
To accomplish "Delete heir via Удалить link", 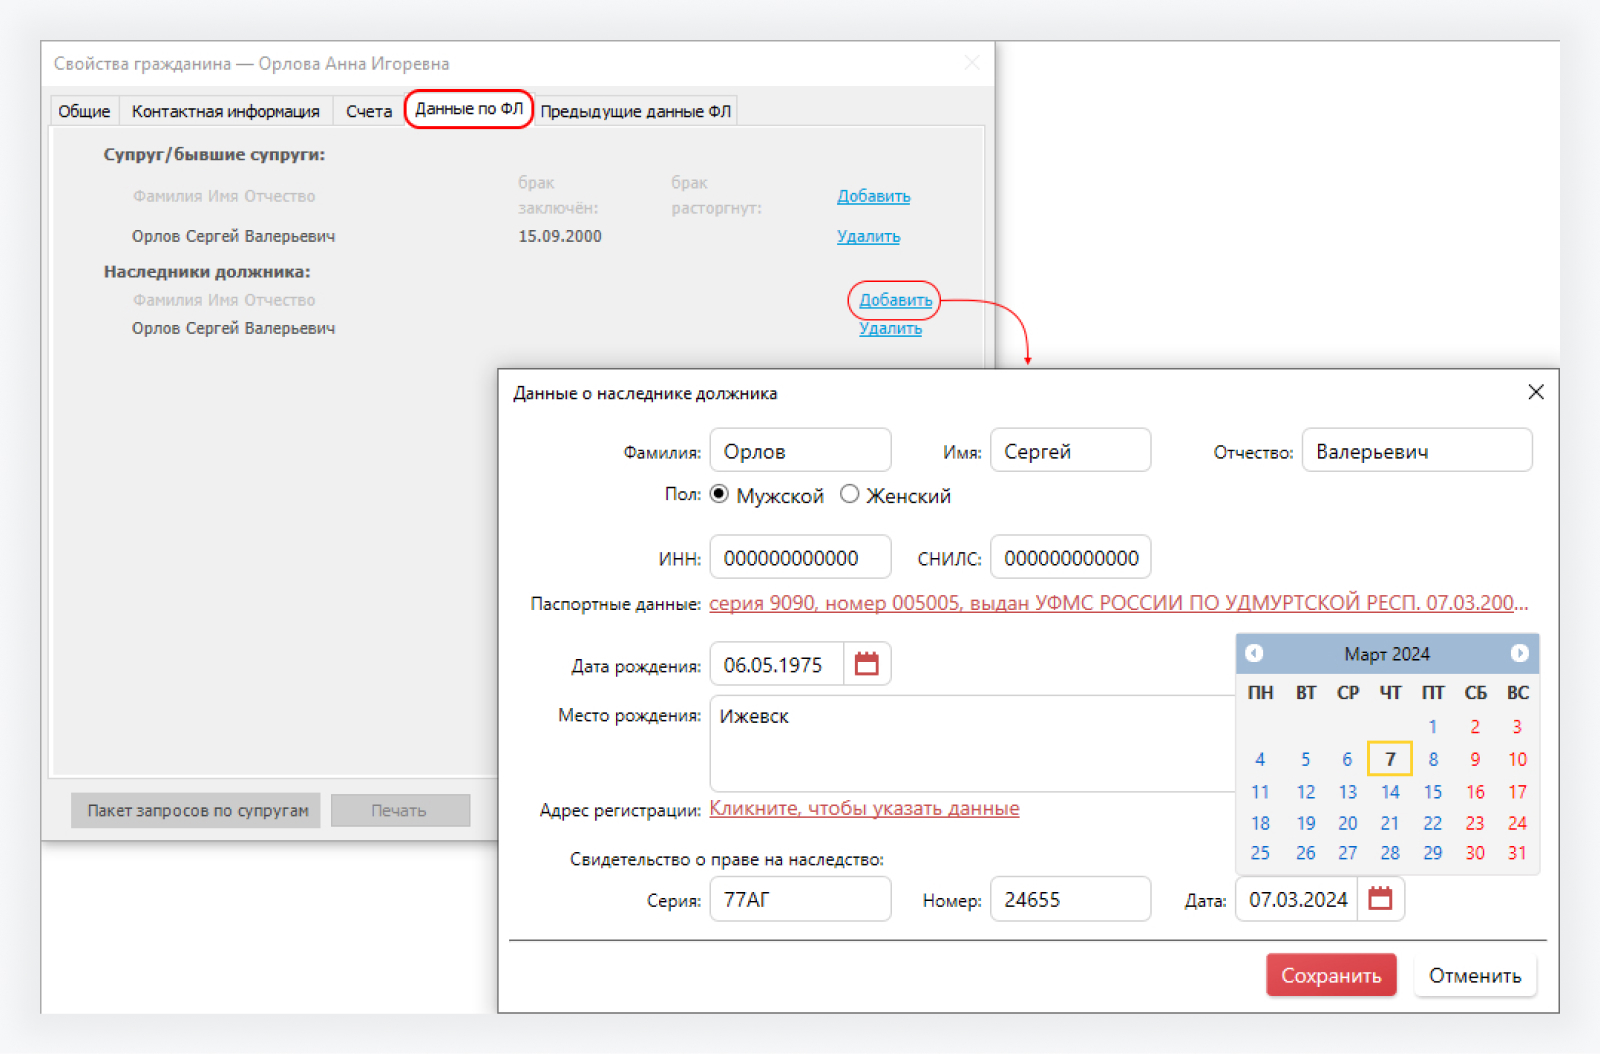I will [x=890, y=328].
